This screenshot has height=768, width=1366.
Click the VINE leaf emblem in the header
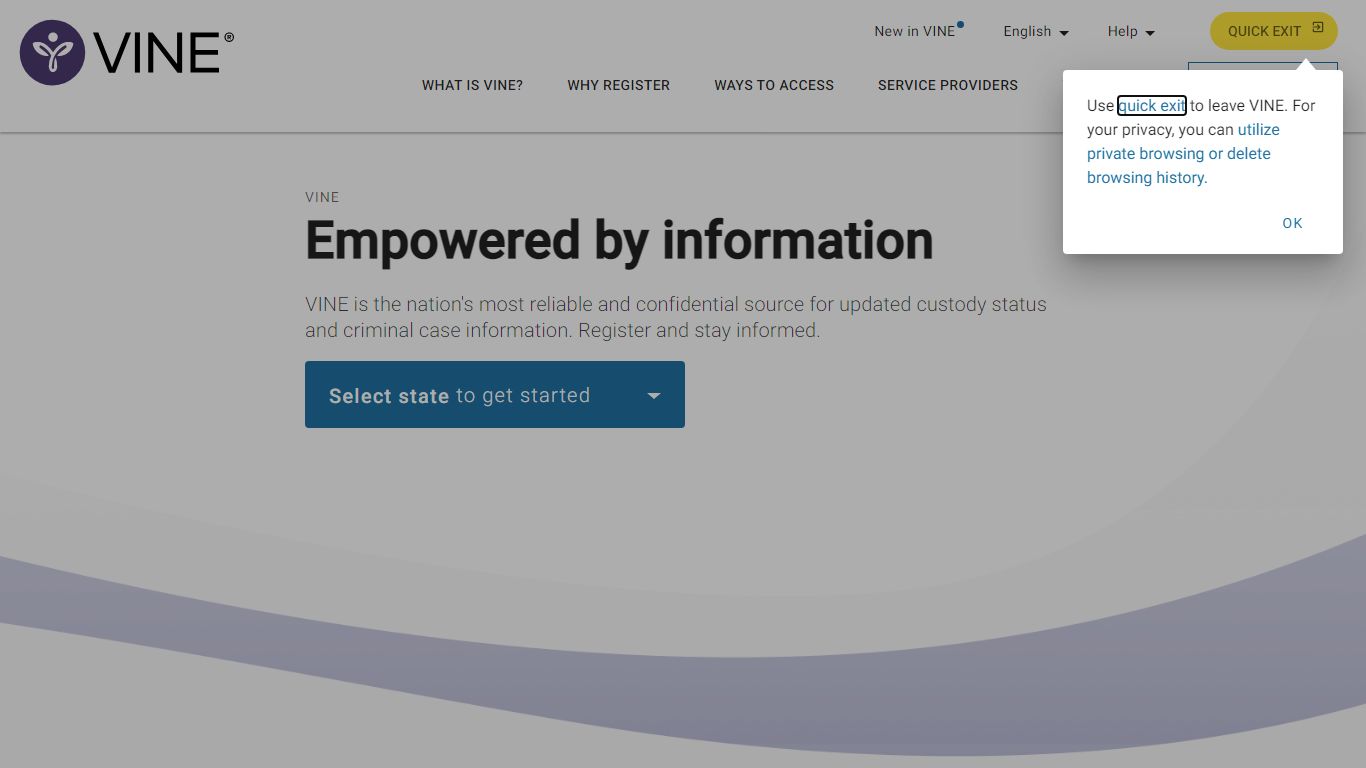(51, 51)
